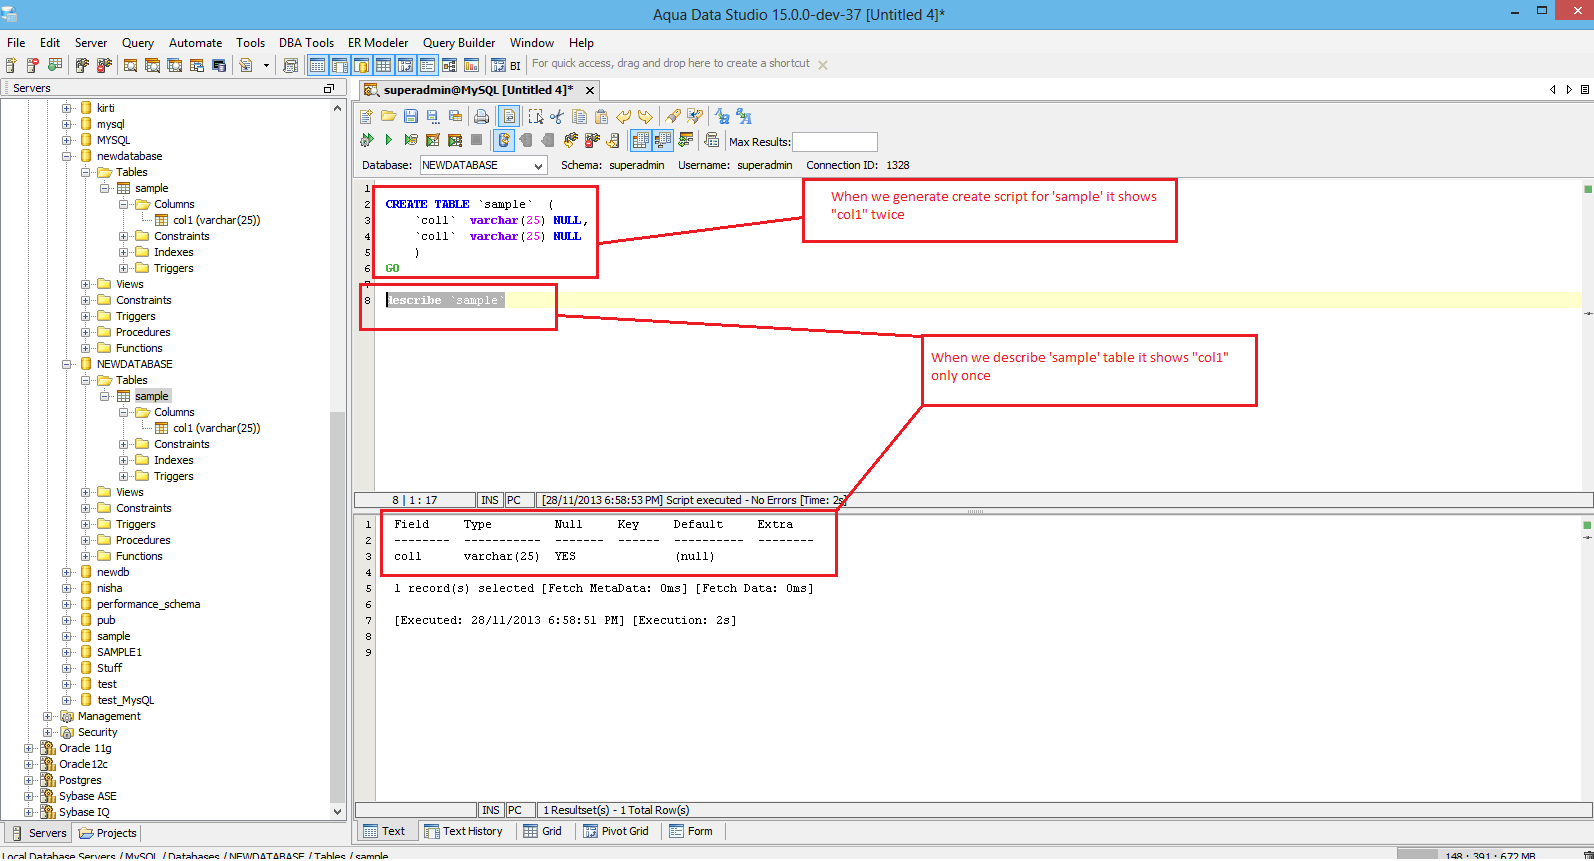Dismiss the quick access shortcut bar
Viewport: 1594px width, 861px height.
click(823, 65)
